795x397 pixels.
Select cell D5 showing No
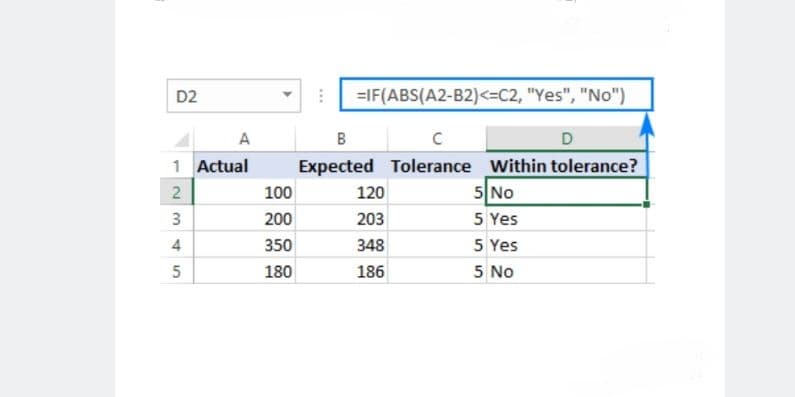point(566,271)
